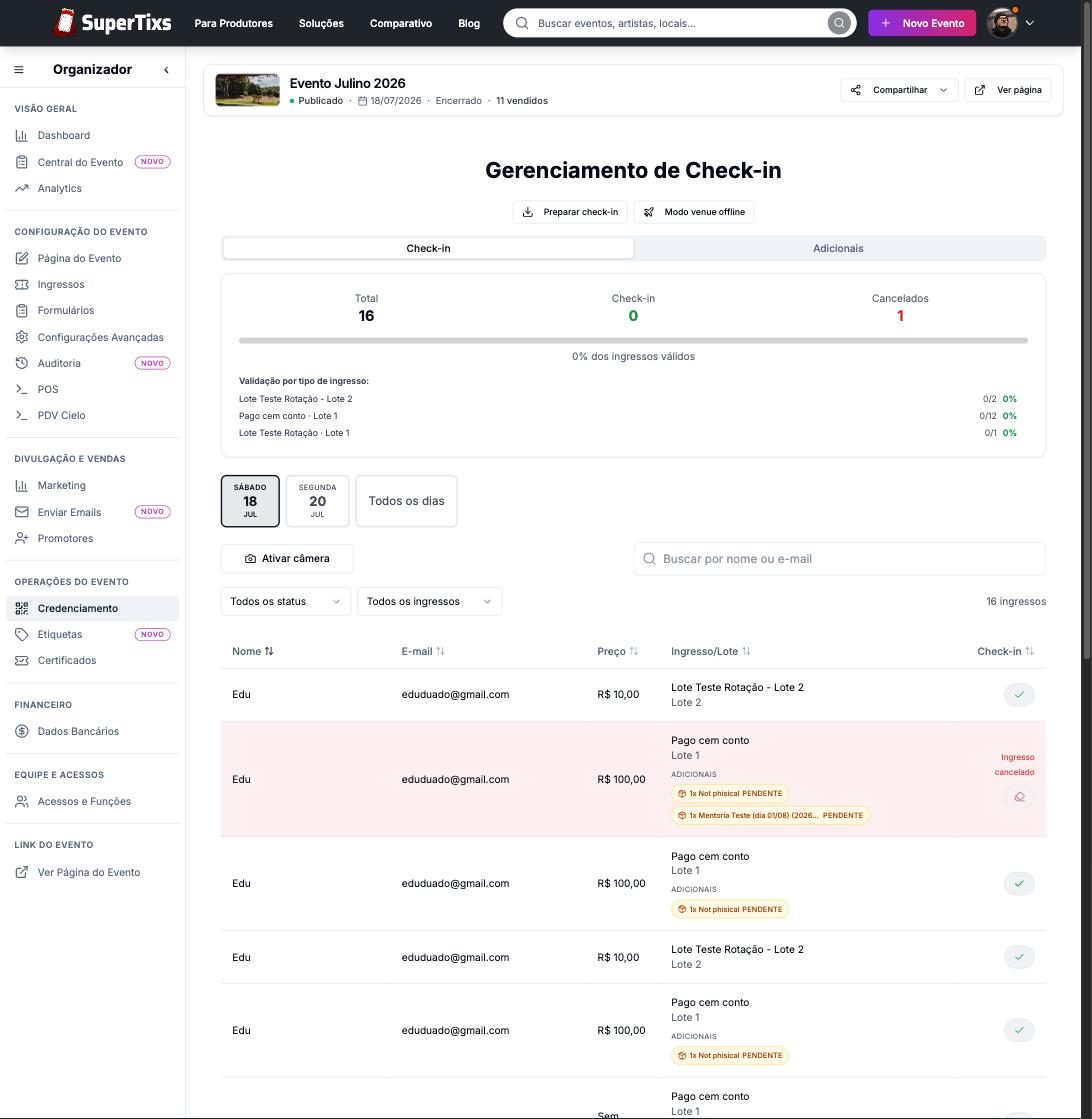Click Preparar check-in button
The height and width of the screenshot is (1119, 1092).
[570, 212]
